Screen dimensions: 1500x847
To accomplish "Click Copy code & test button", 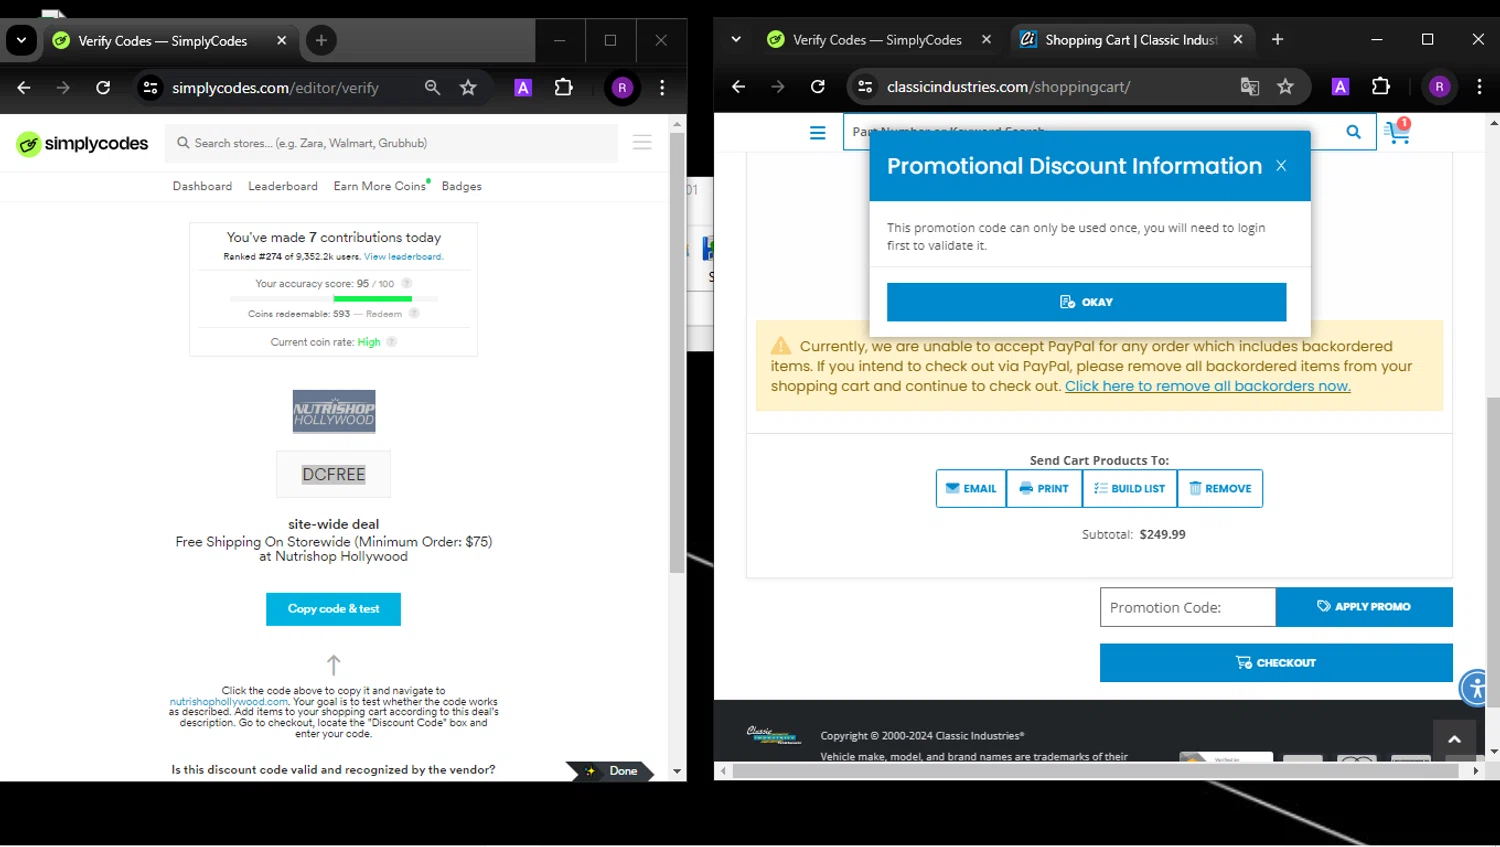I will (x=334, y=609).
